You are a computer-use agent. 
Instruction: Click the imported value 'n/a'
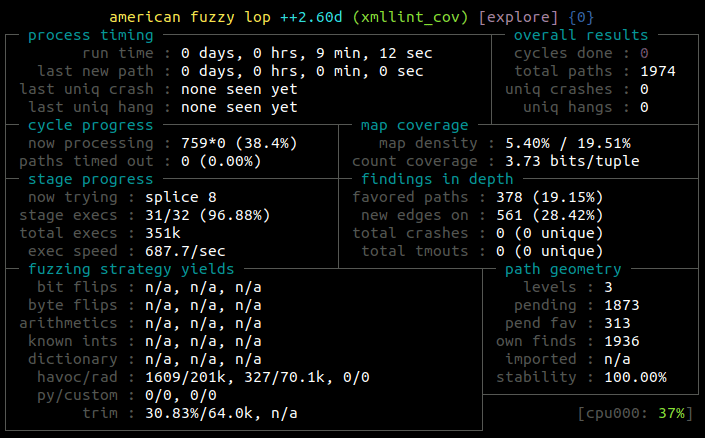[x=617, y=359]
